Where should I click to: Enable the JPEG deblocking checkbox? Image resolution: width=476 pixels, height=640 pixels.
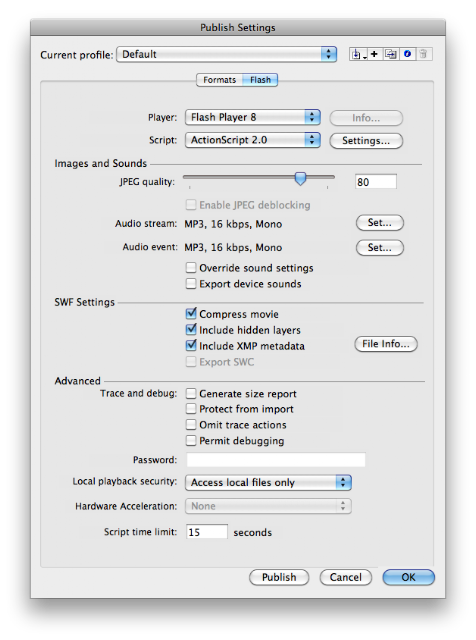click(x=191, y=204)
